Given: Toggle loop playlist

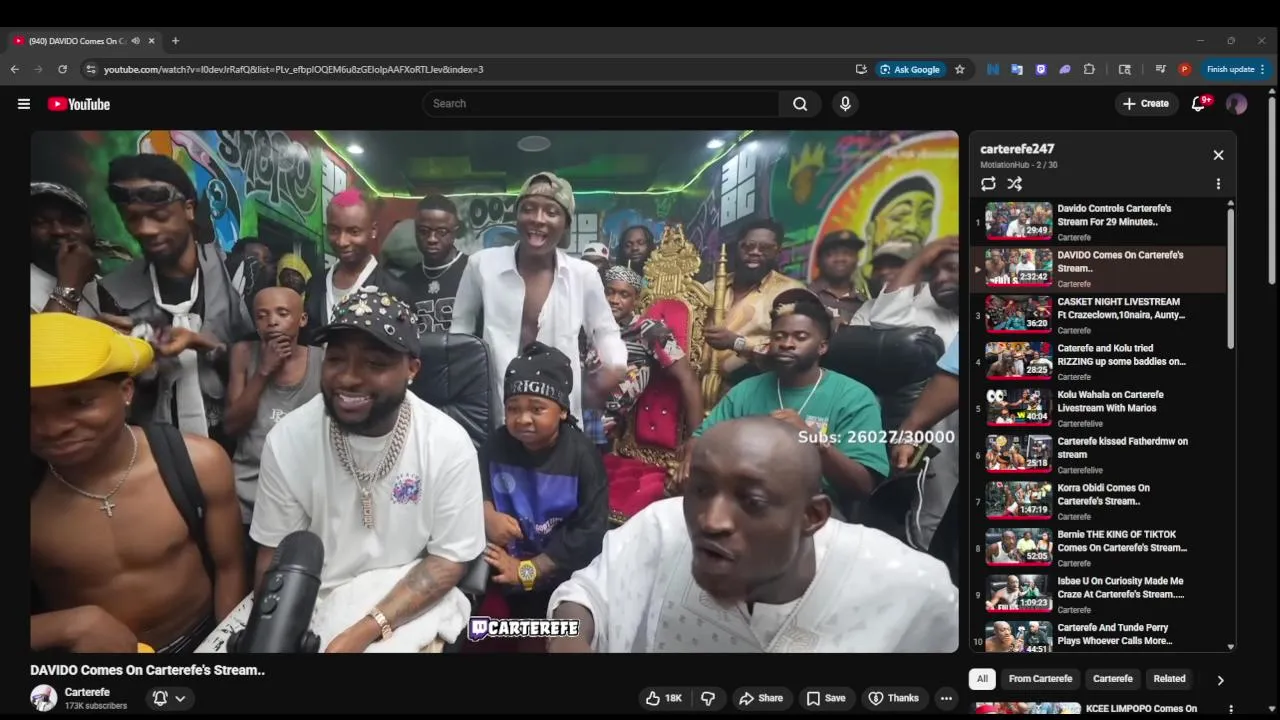Looking at the screenshot, I should 988,184.
